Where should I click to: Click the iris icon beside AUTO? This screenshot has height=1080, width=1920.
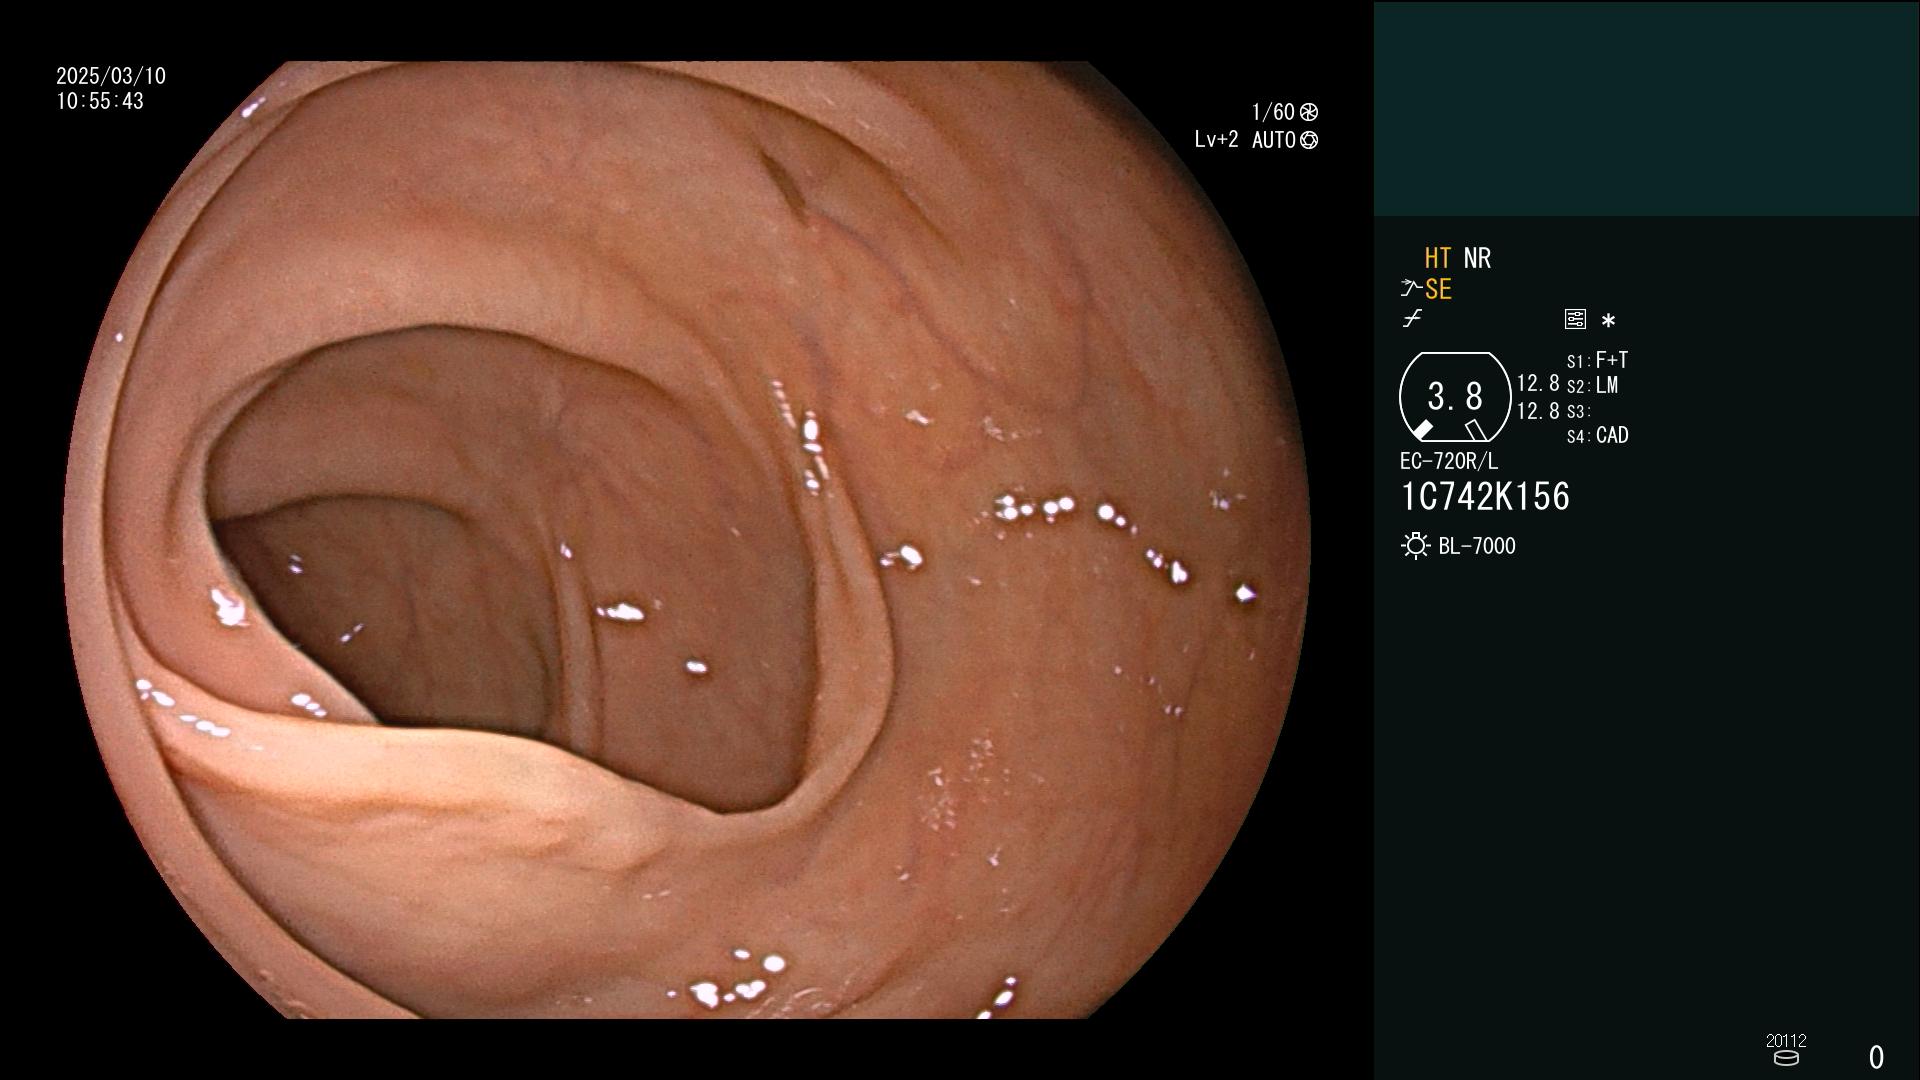tap(1309, 141)
